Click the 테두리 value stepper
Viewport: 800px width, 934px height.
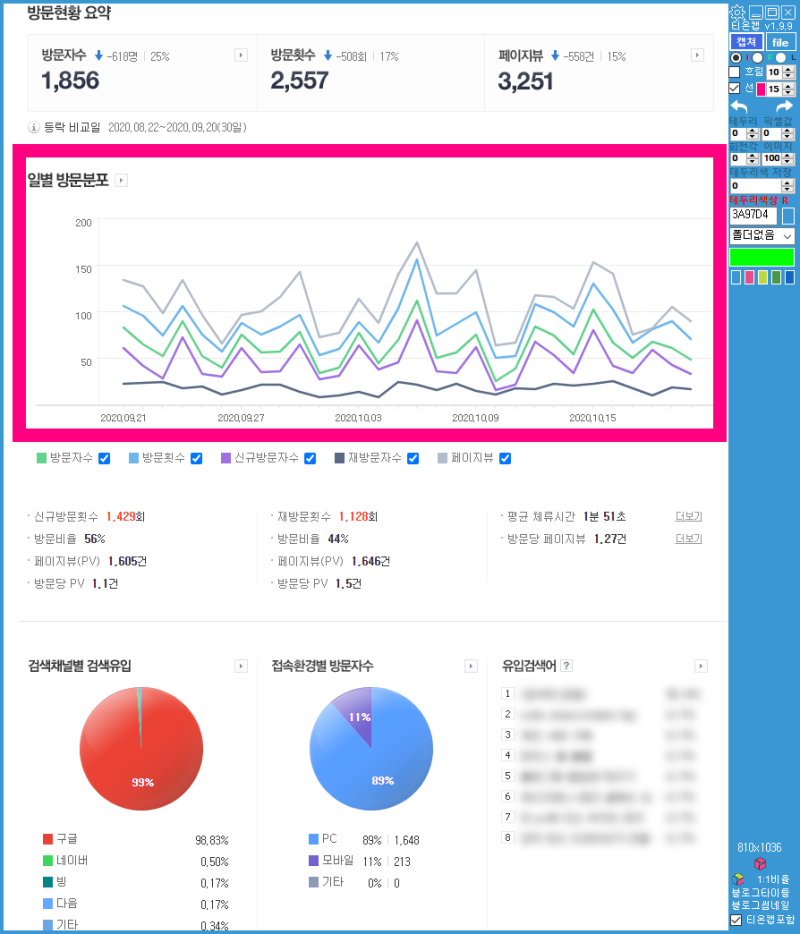point(752,133)
